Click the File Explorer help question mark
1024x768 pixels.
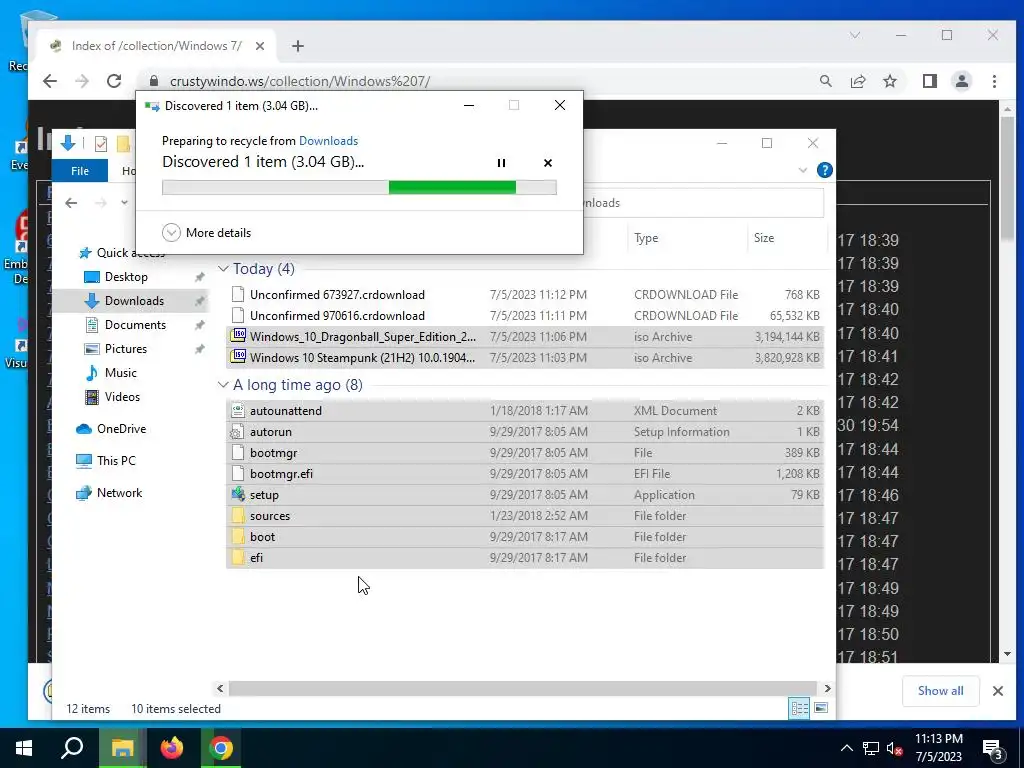[x=824, y=170]
